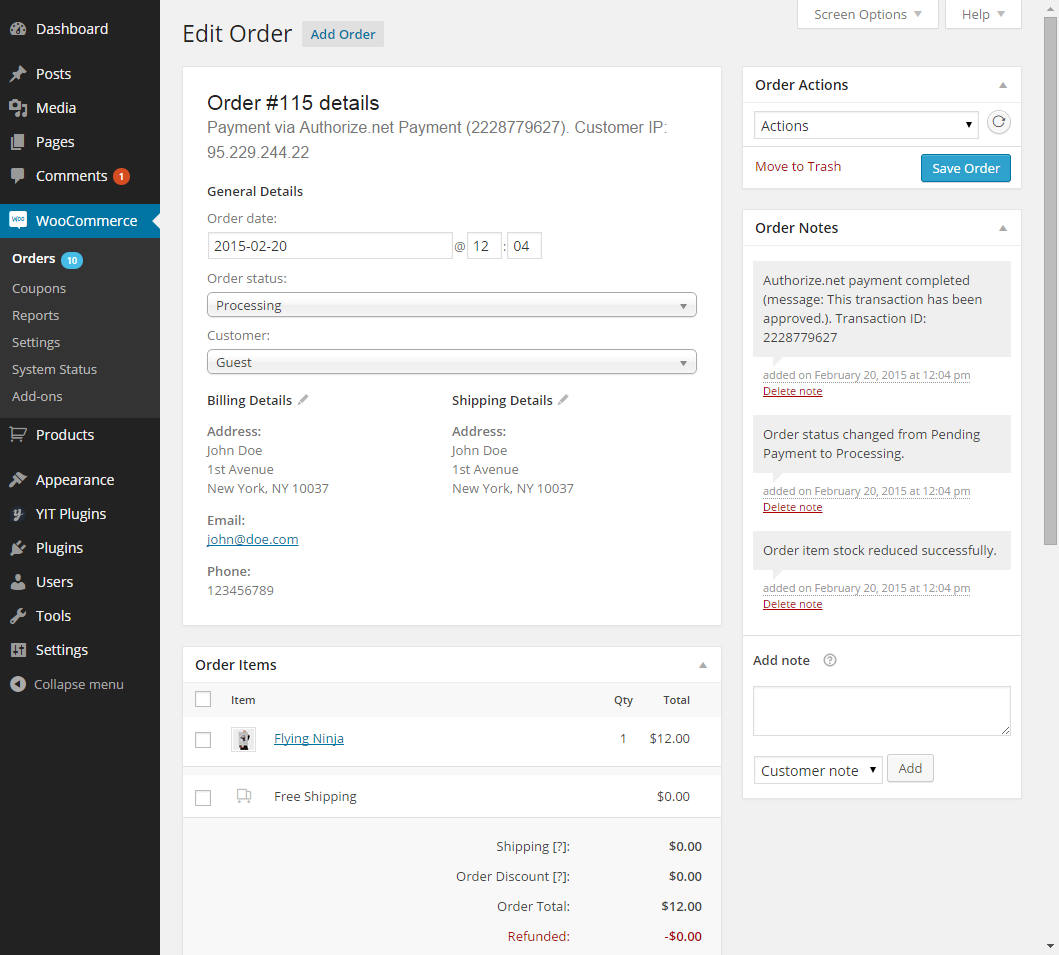Go to Reports under WooCommerce
Screen dimensions: 1059x955
click(x=36, y=315)
